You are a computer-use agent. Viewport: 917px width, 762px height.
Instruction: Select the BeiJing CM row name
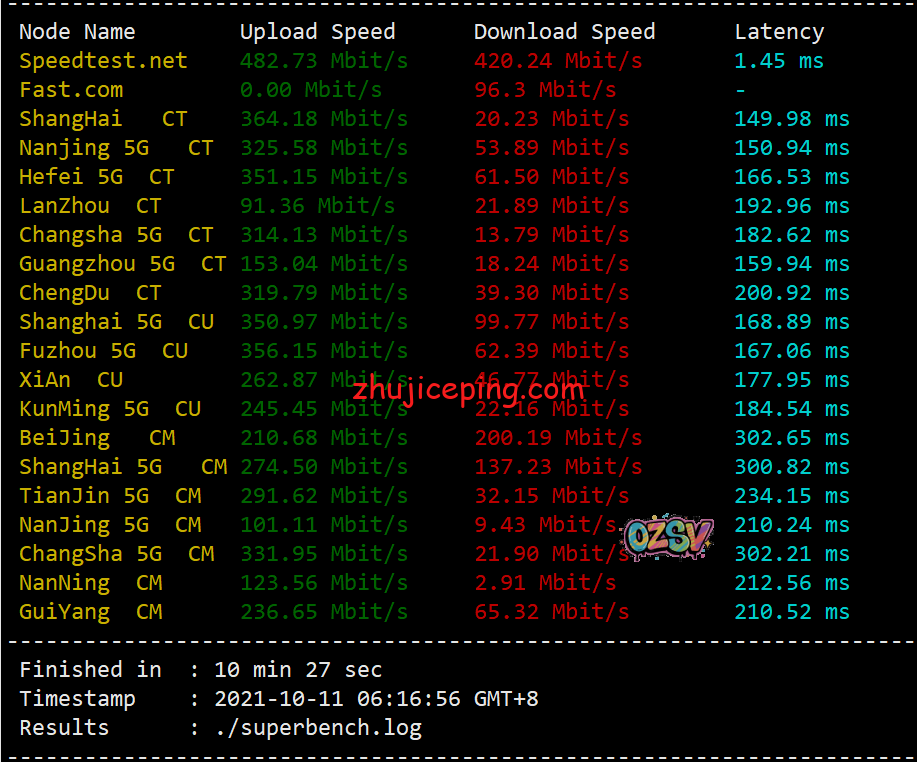coord(97,438)
